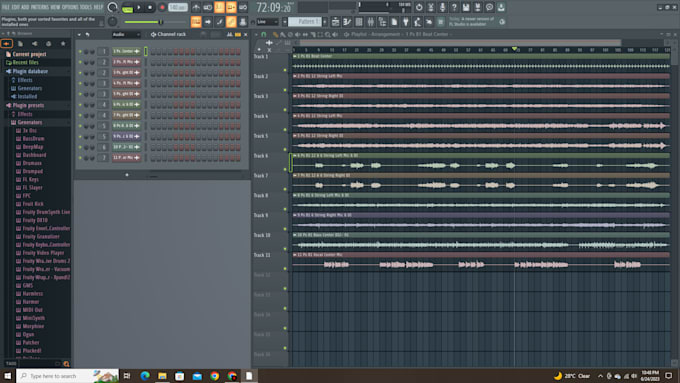The width and height of the screenshot is (680, 383).
Task: Mute Track 6 in the playlist
Action: pos(285,169)
